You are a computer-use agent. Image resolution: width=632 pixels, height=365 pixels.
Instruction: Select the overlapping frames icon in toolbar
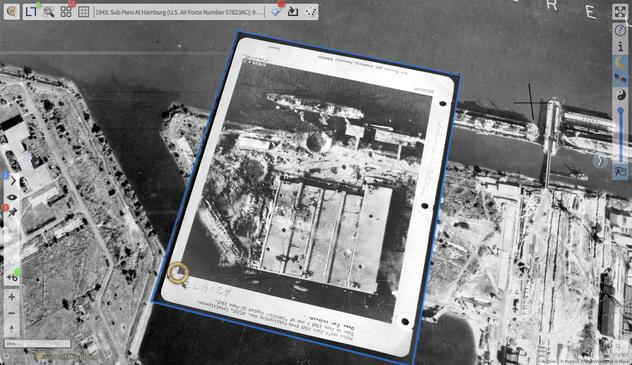point(31,12)
